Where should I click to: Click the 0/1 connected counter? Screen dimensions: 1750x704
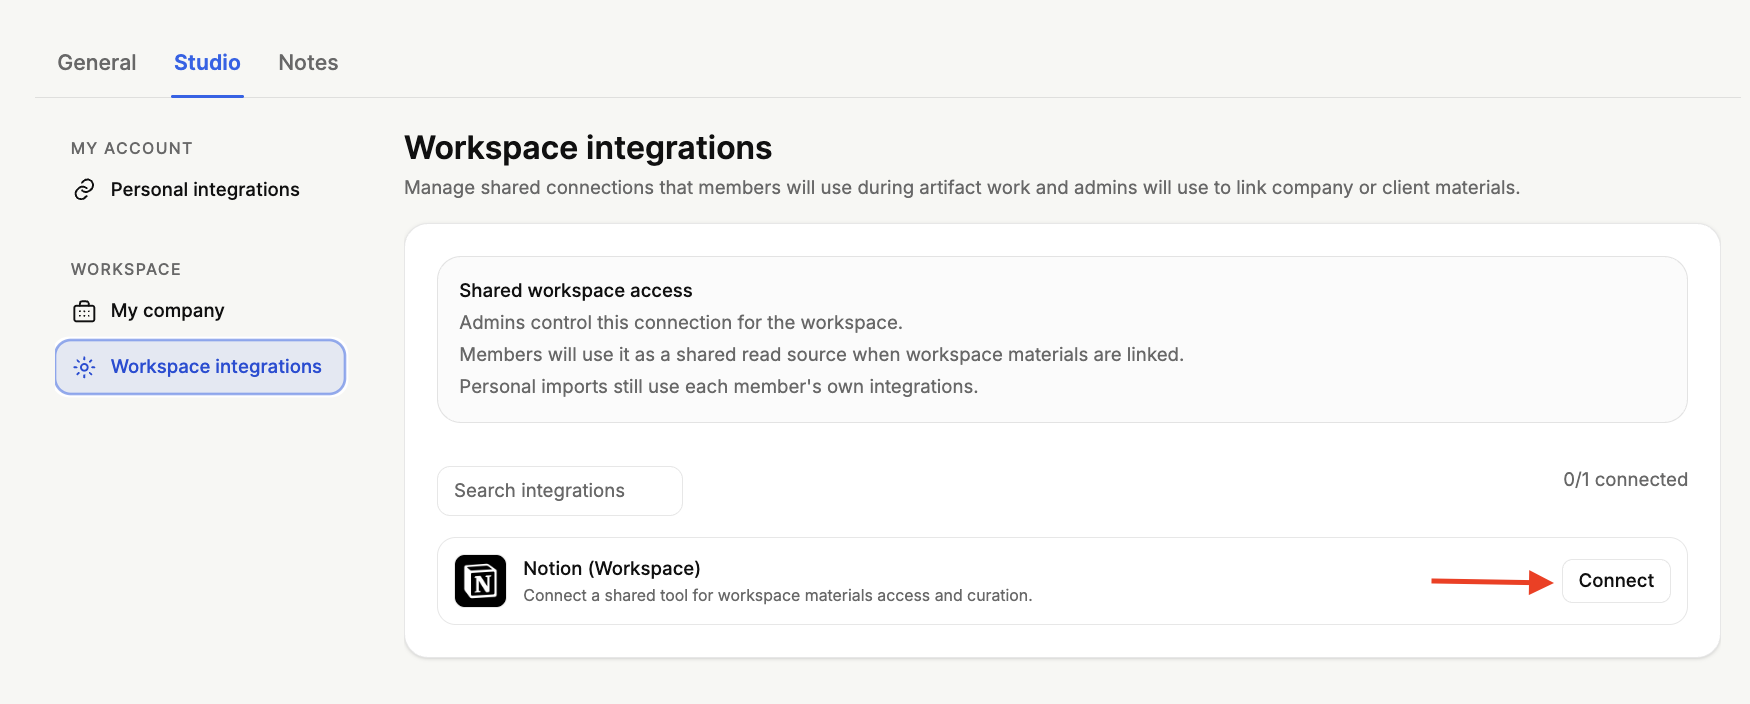pos(1625,479)
